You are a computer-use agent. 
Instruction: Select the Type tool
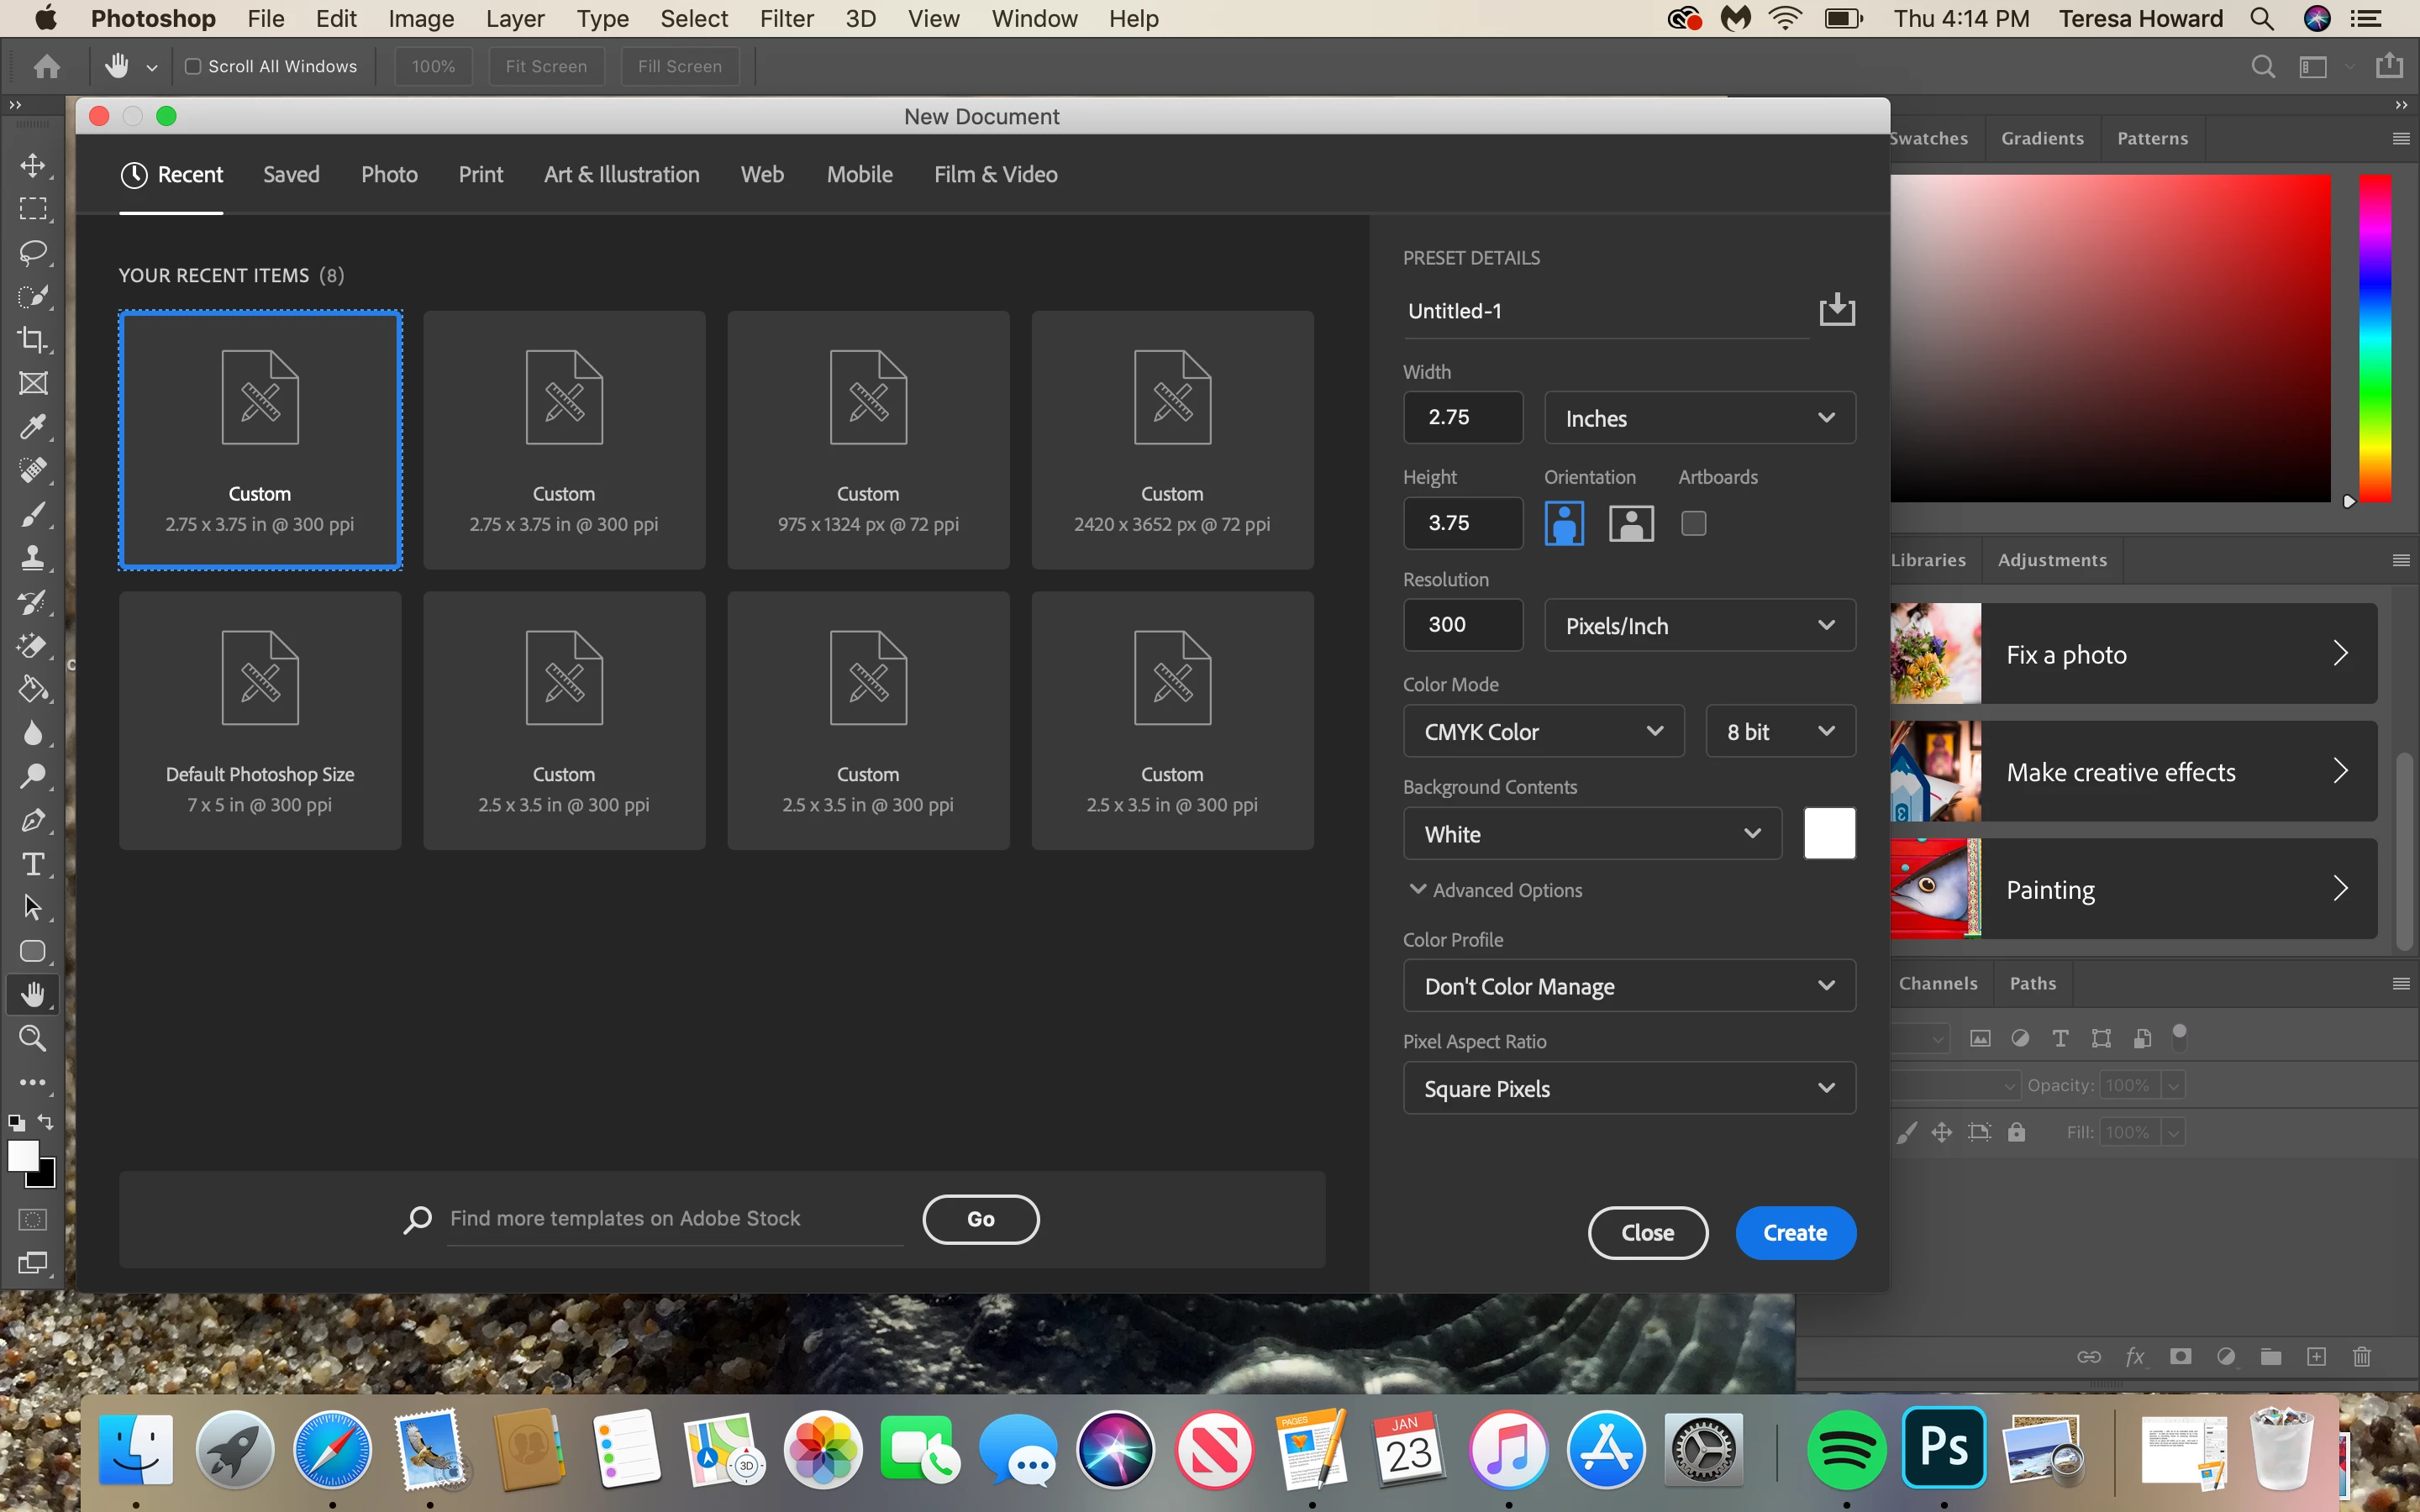pos(33,864)
